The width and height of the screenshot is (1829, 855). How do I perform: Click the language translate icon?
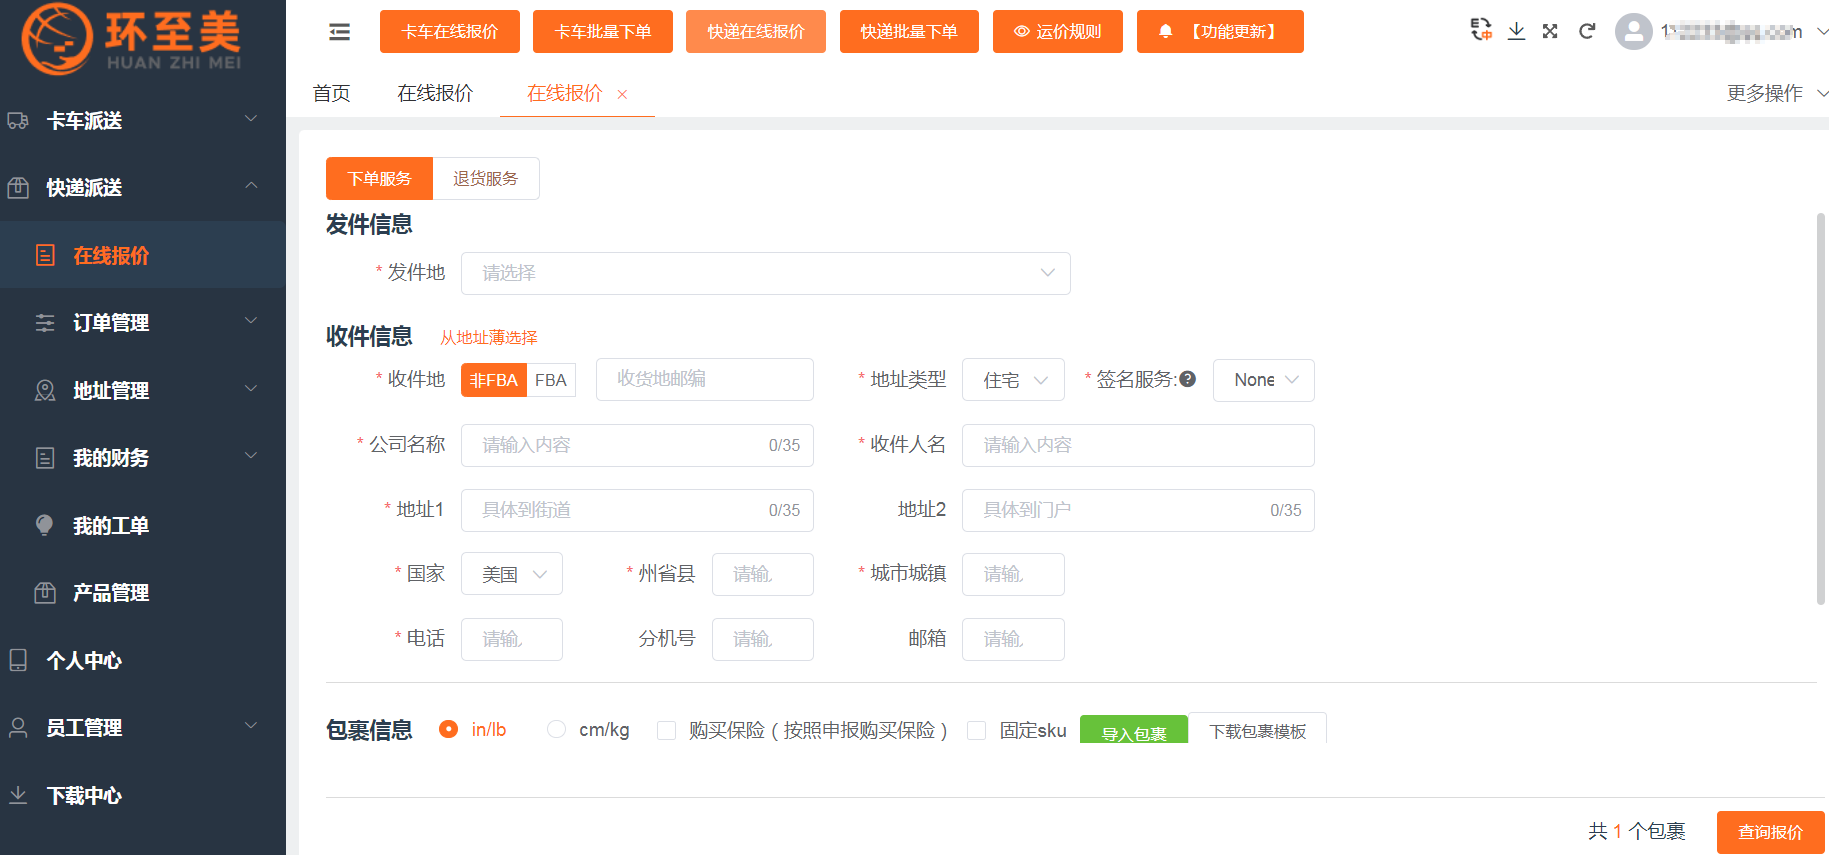point(1481,30)
